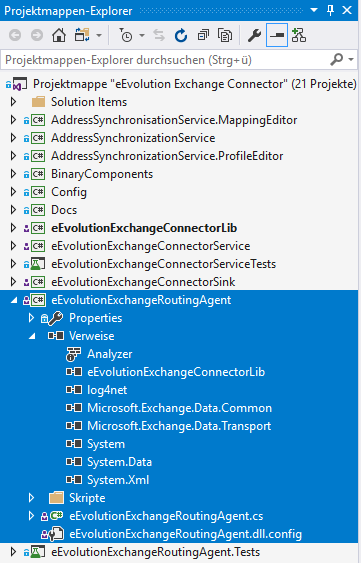
Task: Select the log4net reference
Action: 107,390
